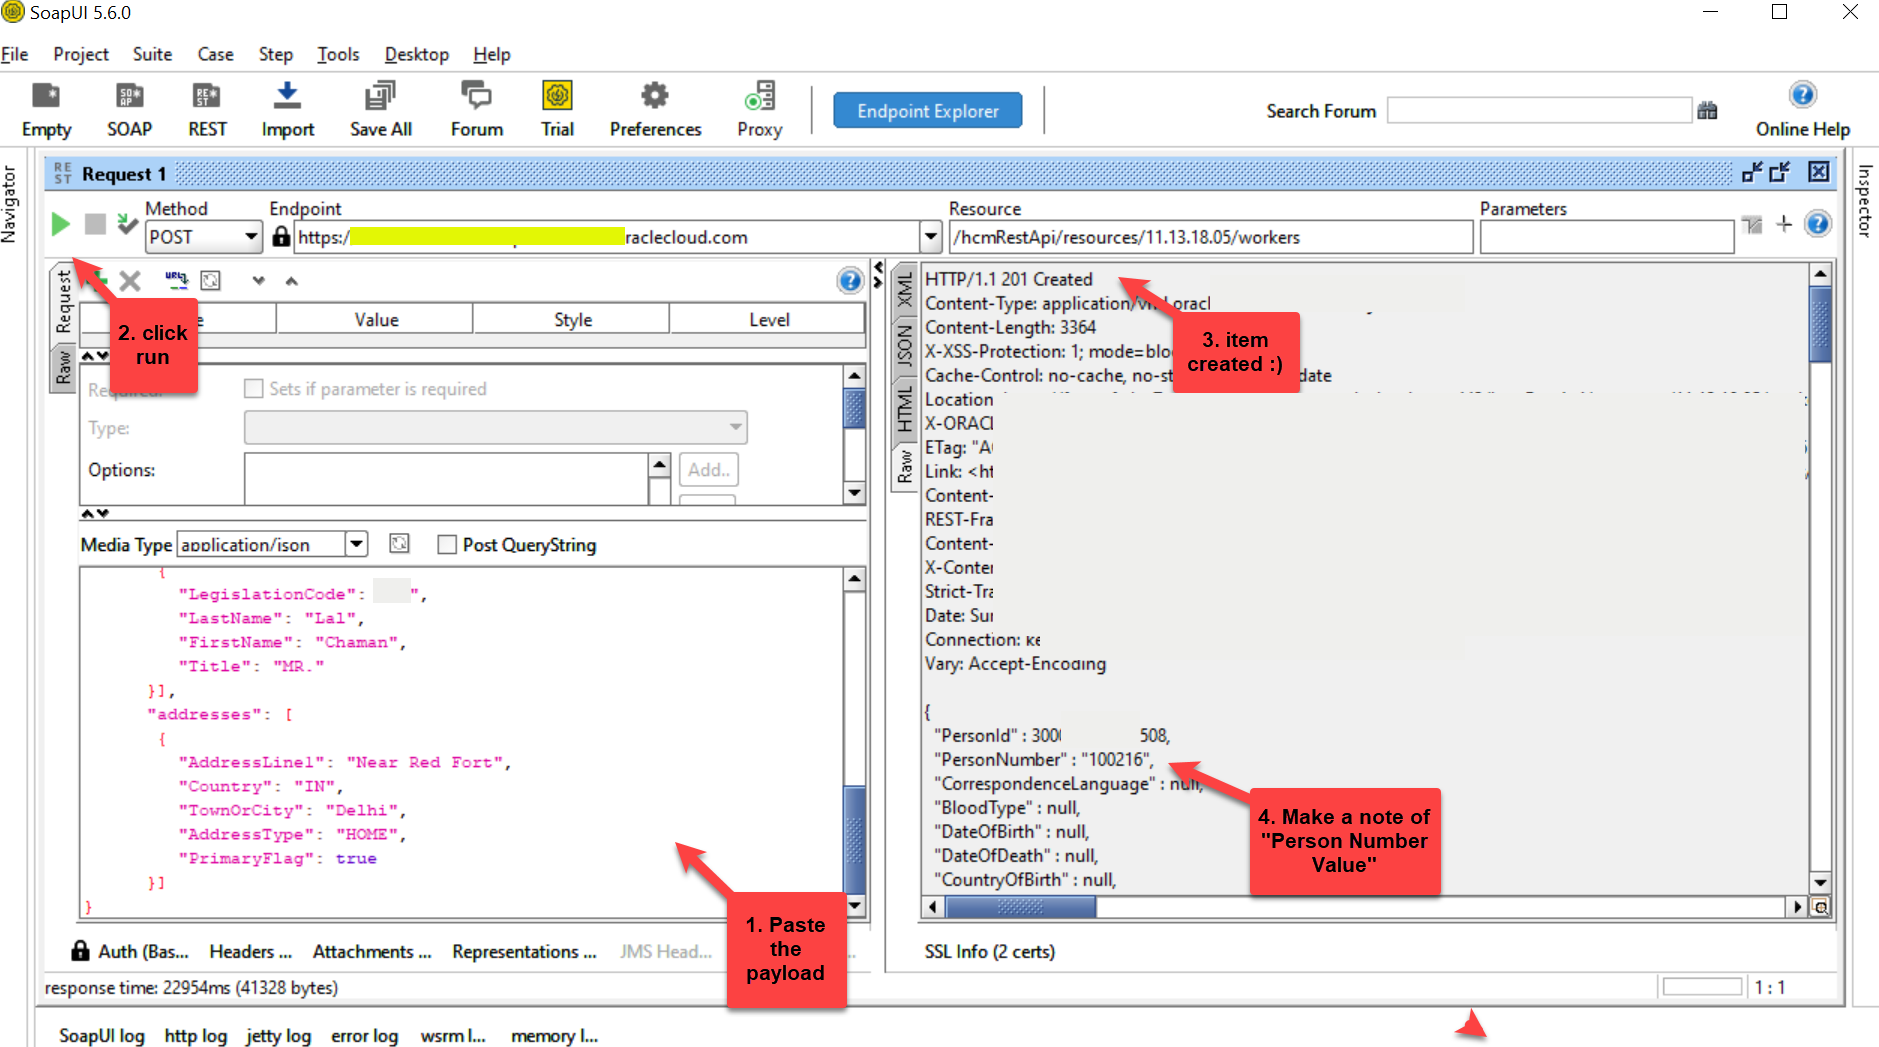Click the icon next to Media Type dropdown
1879x1047 pixels.
[x=399, y=543]
